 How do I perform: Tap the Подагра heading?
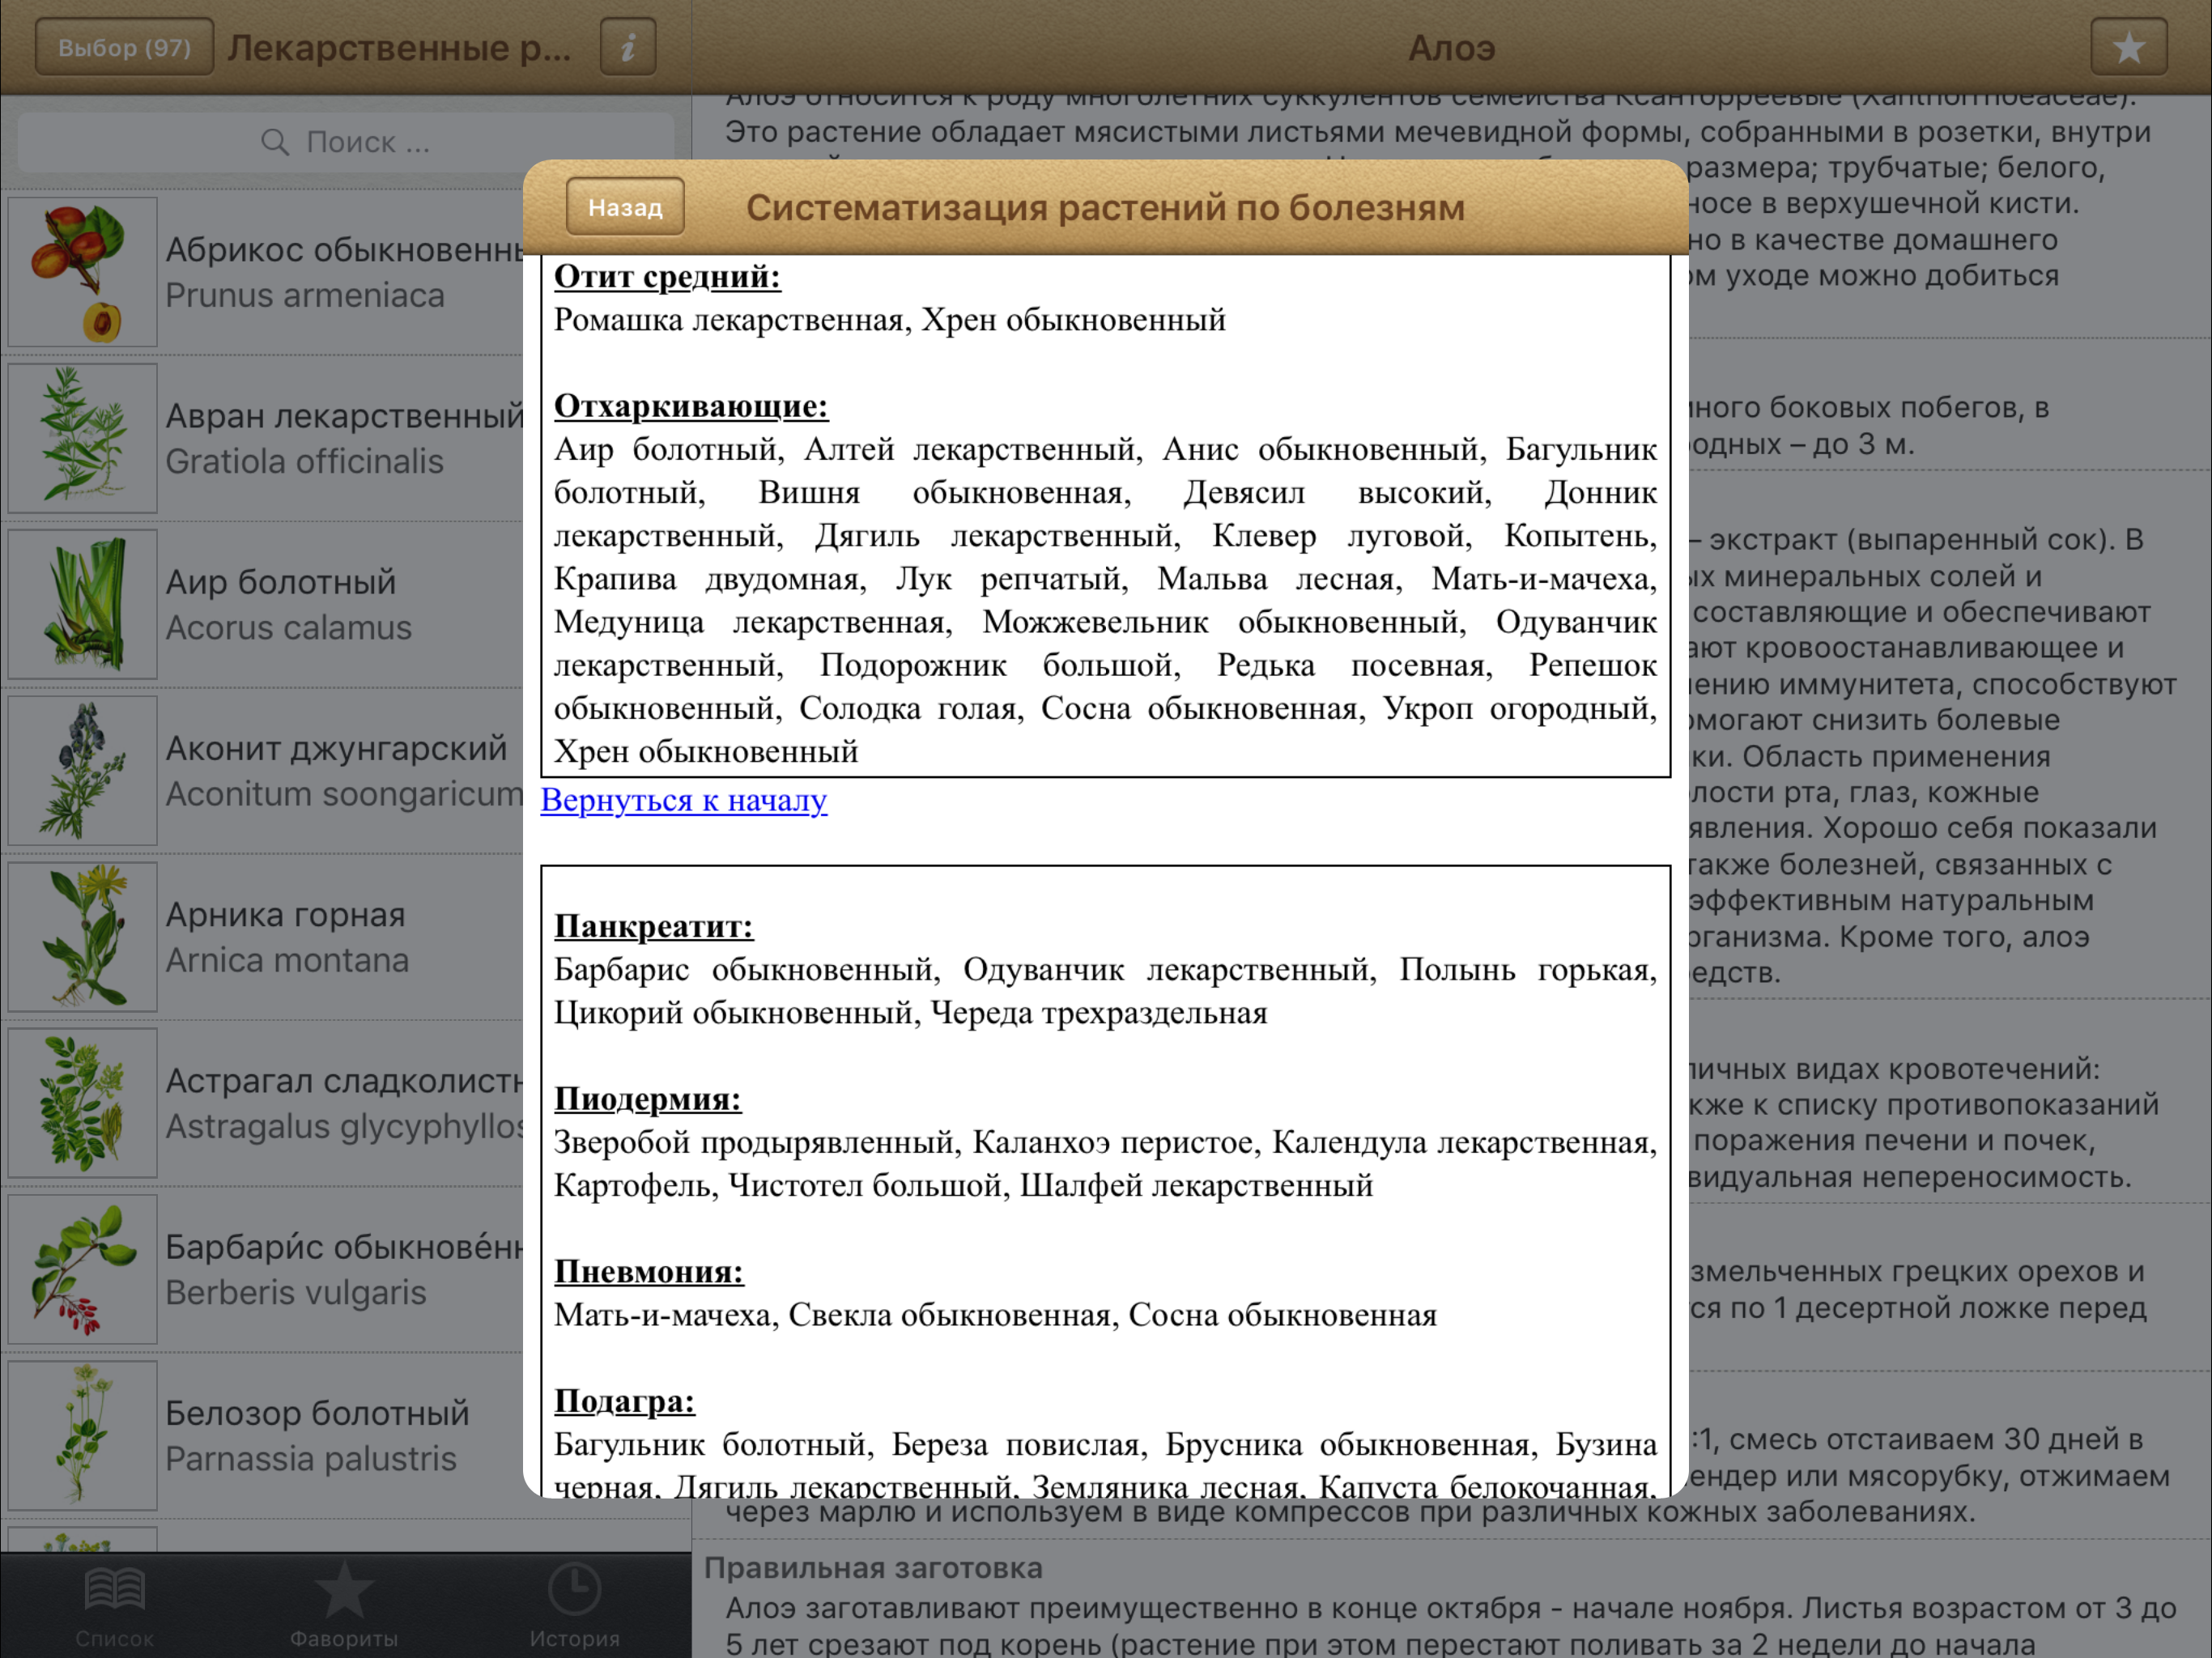click(x=624, y=1401)
